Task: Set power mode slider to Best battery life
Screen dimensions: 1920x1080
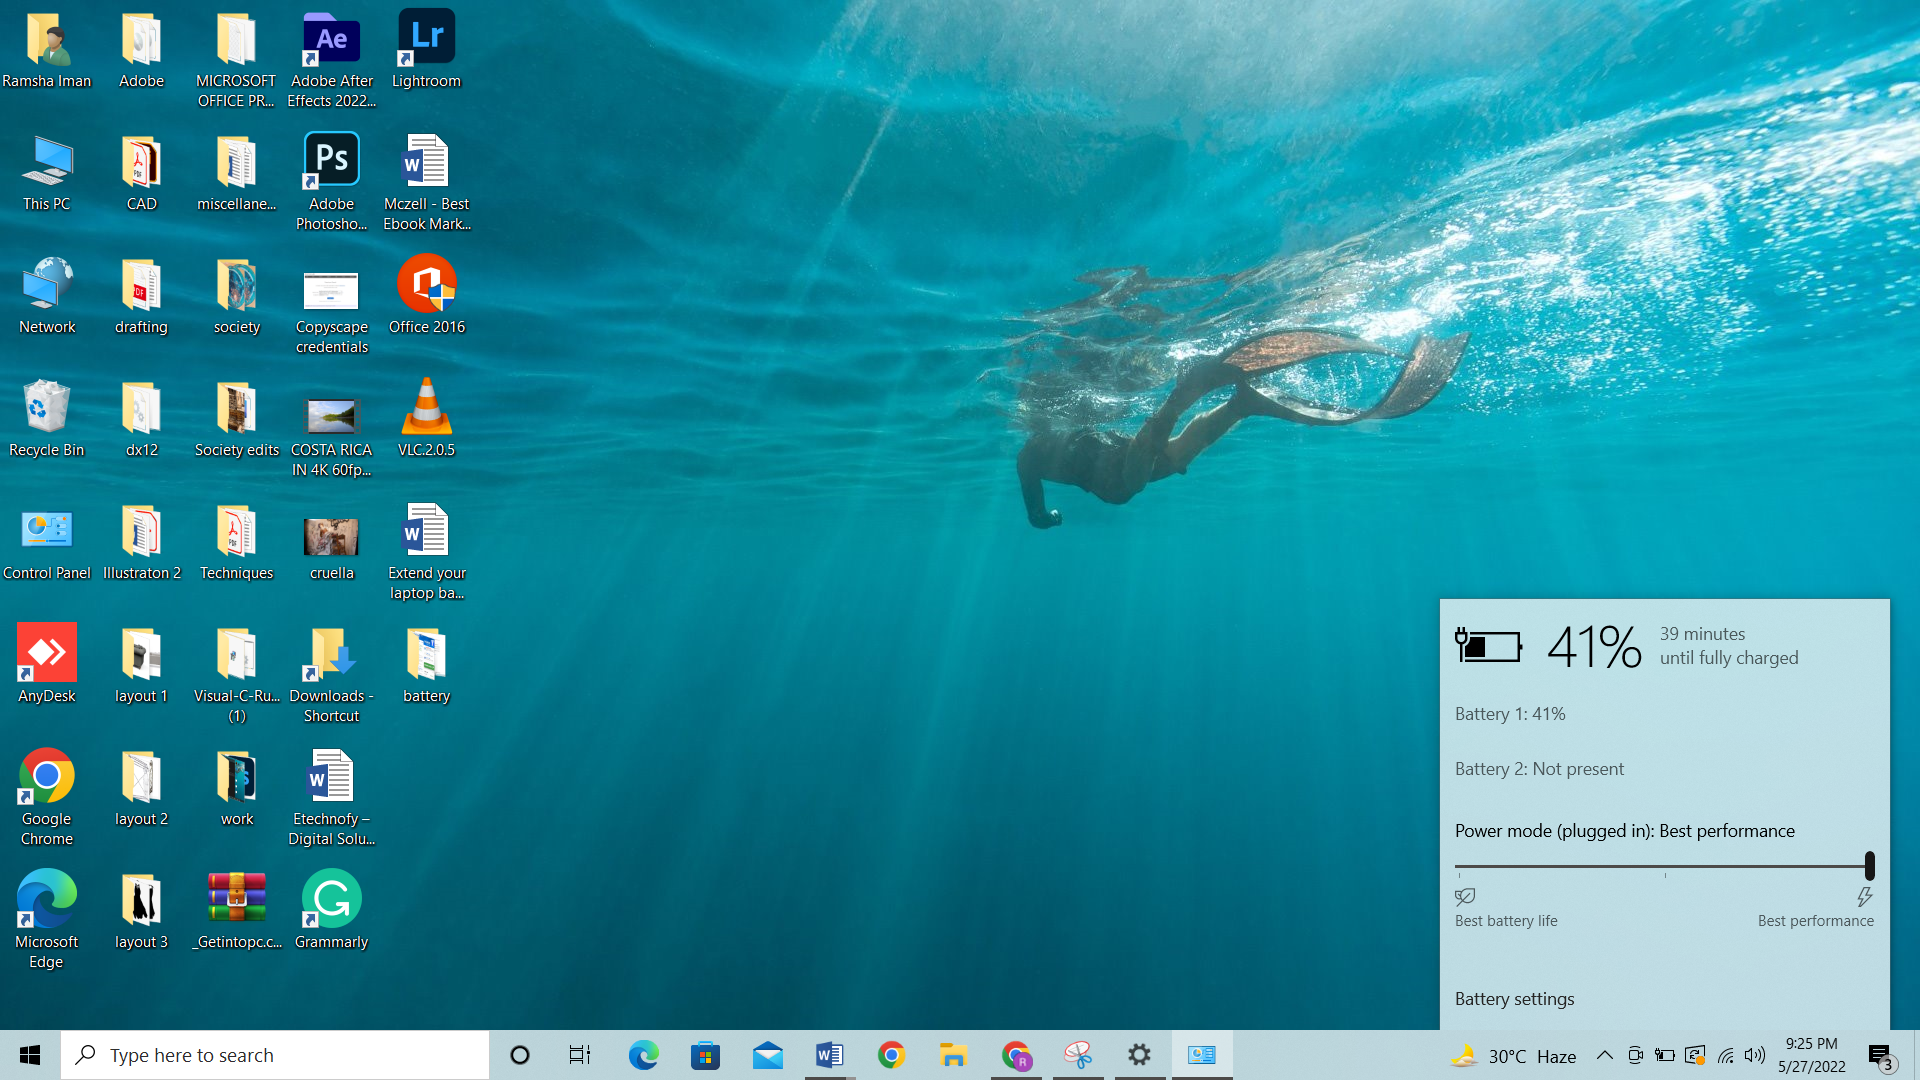Action: pyautogui.click(x=1459, y=866)
